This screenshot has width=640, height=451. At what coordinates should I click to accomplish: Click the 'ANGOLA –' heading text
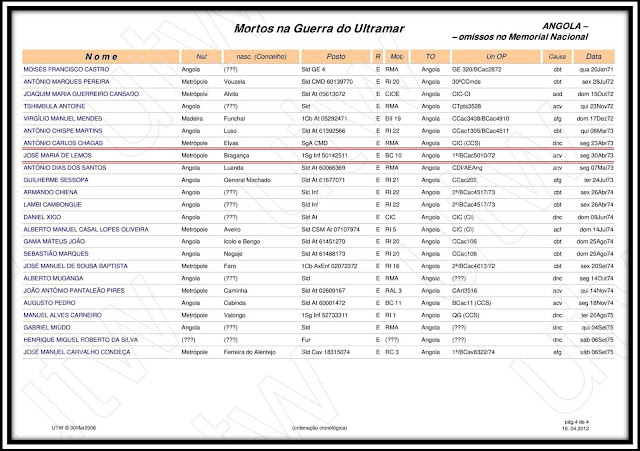pyautogui.click(x=565, y=26)
